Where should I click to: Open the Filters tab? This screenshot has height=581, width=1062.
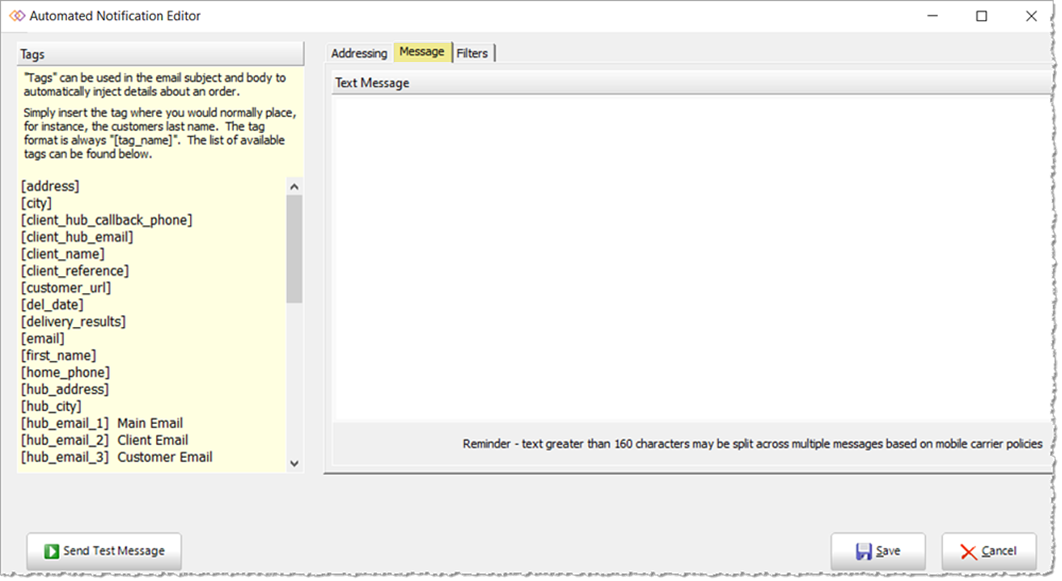(x=472, y=53)
